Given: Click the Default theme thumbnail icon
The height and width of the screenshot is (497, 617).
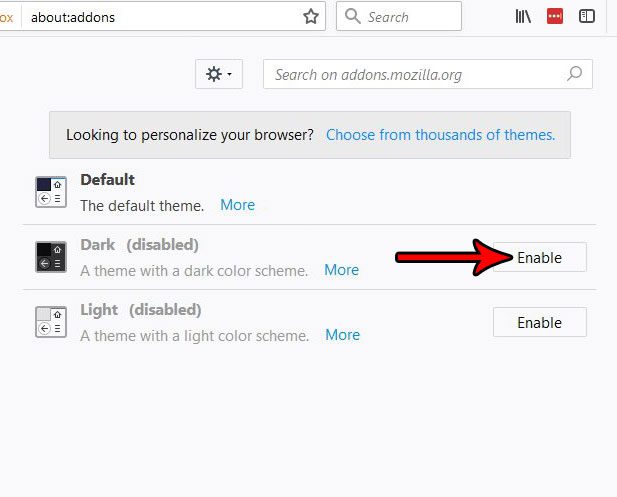Looking at the screenshot, I should [x=51, y=192].
